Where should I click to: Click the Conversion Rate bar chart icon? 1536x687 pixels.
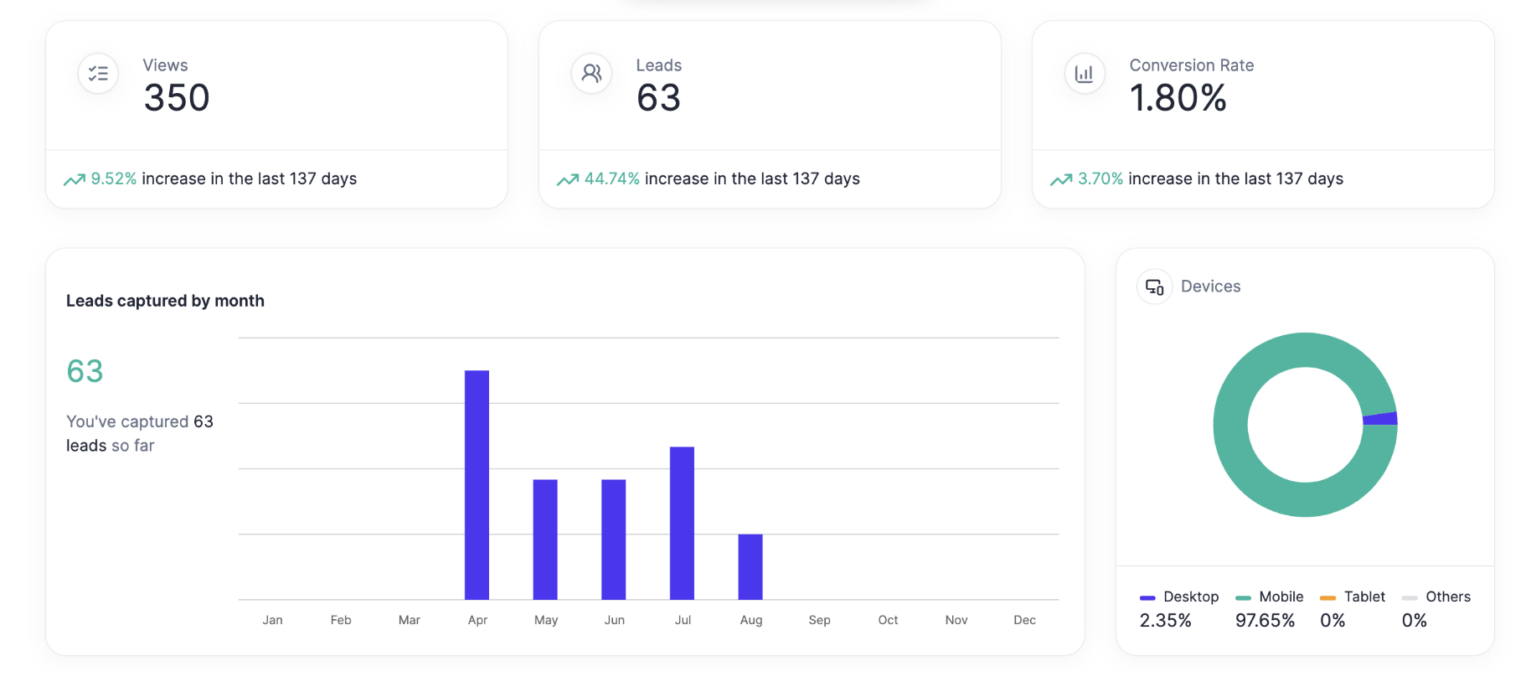point(1085,73)
